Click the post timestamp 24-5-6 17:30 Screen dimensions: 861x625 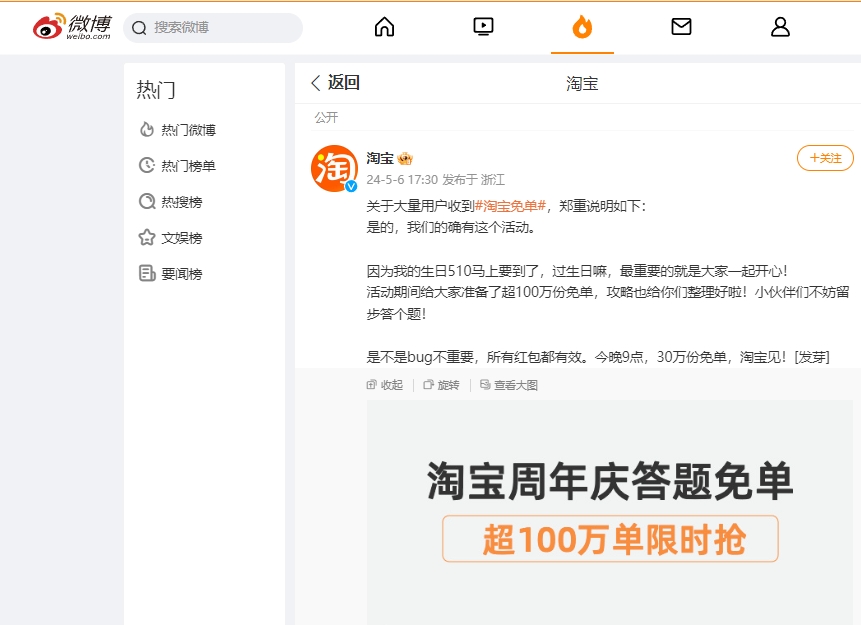click(x=402, y=180)
